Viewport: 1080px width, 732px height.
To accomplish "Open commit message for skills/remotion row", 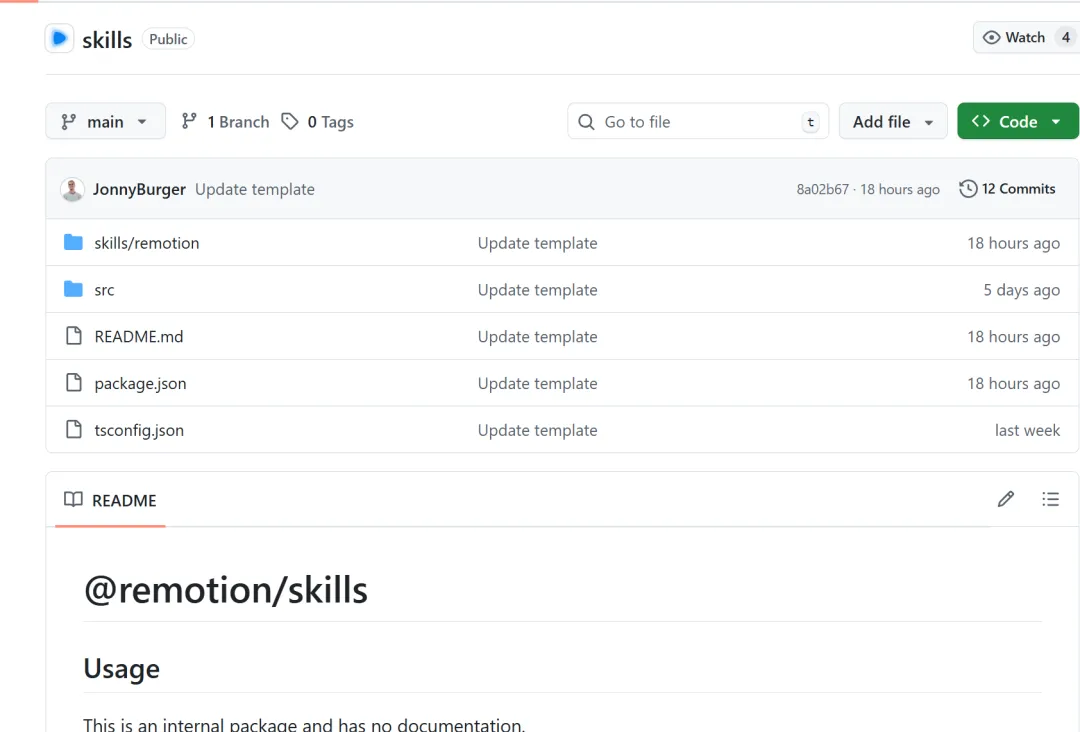I will (x=537, y=243).
